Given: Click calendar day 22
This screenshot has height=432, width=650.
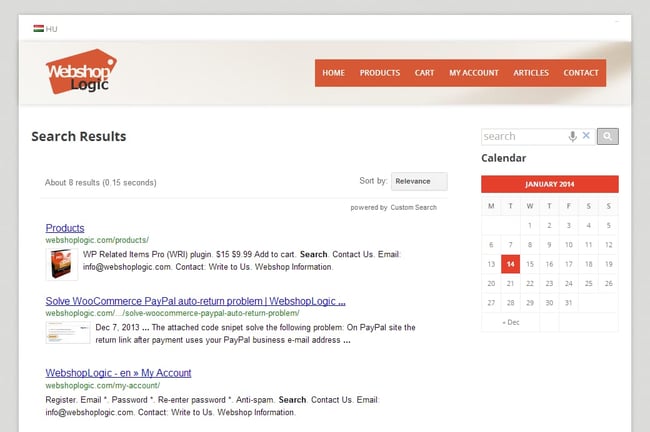Looking at the screenshot, I should tap(530, 284).
